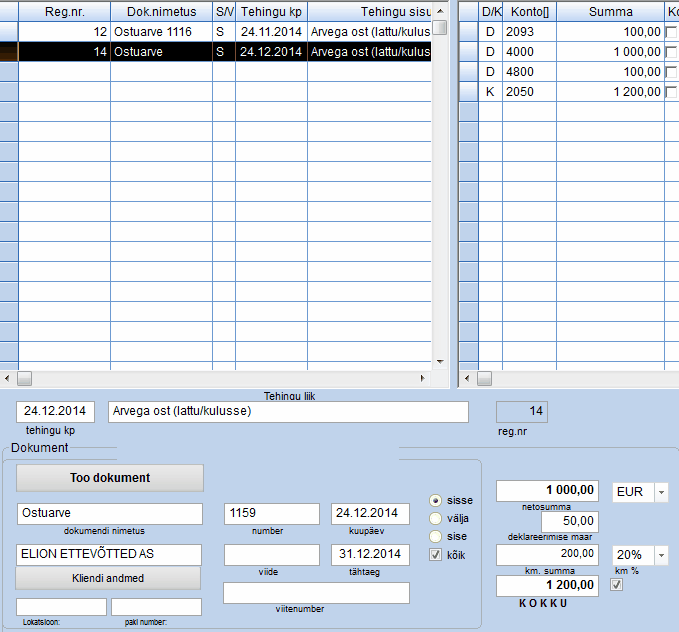Toggle the 'kõik' checkbox
The width and height of the screenshot is (679, 632).
(x=435, y=555)
